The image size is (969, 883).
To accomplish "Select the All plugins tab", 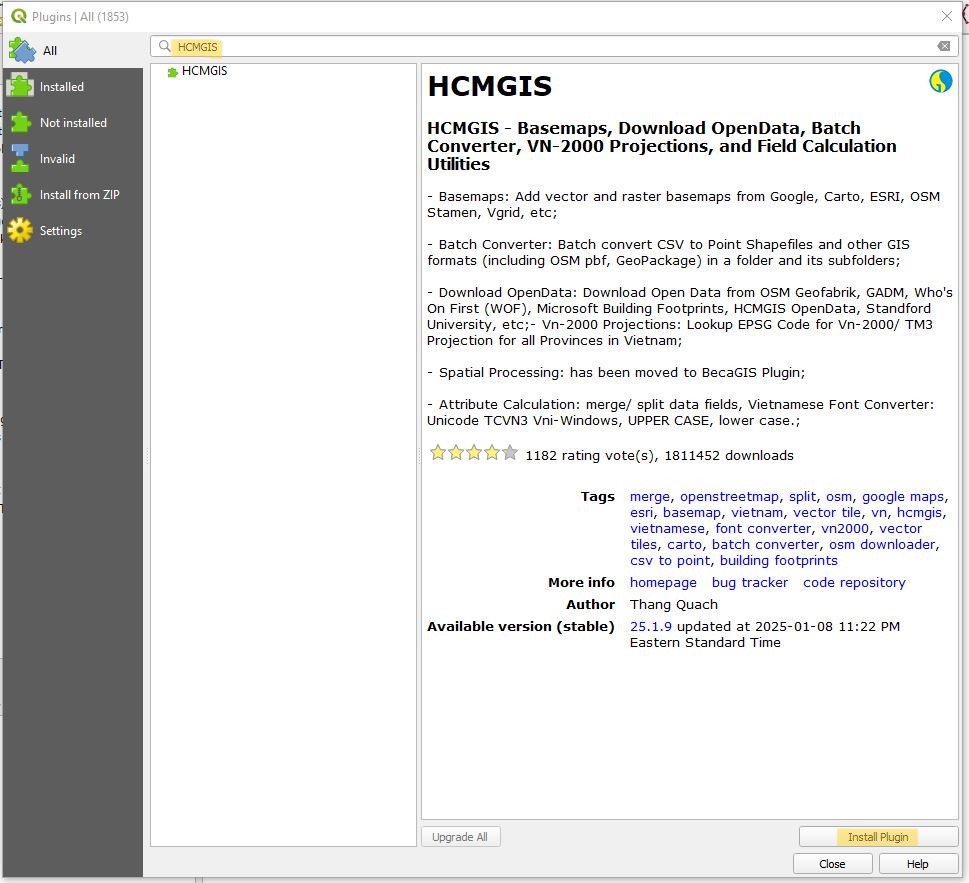I will point(50,50).
